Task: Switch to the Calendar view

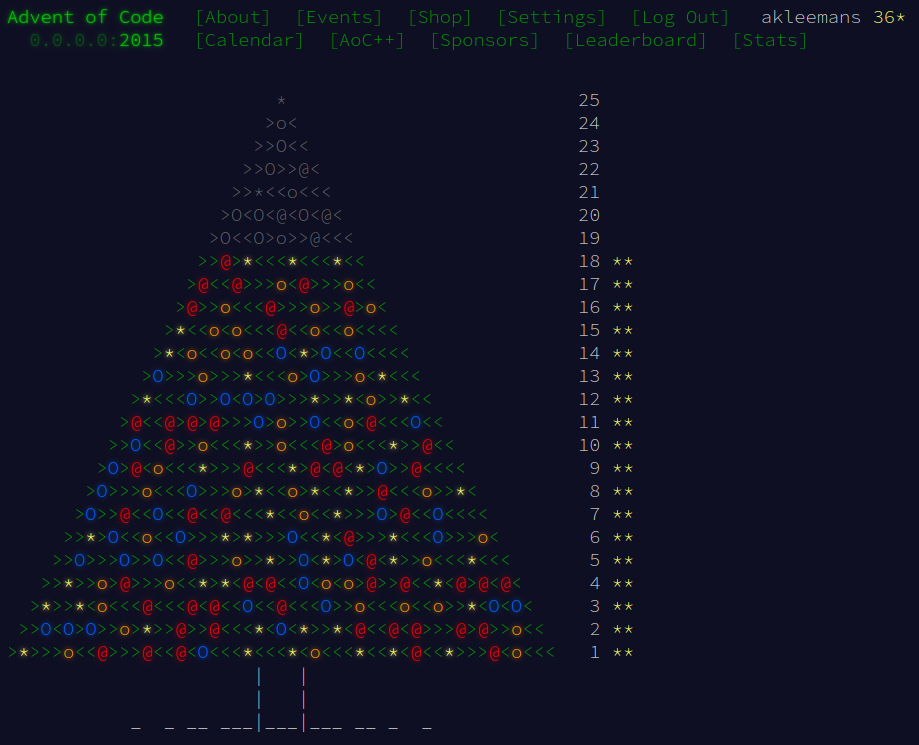Action: 249,41
